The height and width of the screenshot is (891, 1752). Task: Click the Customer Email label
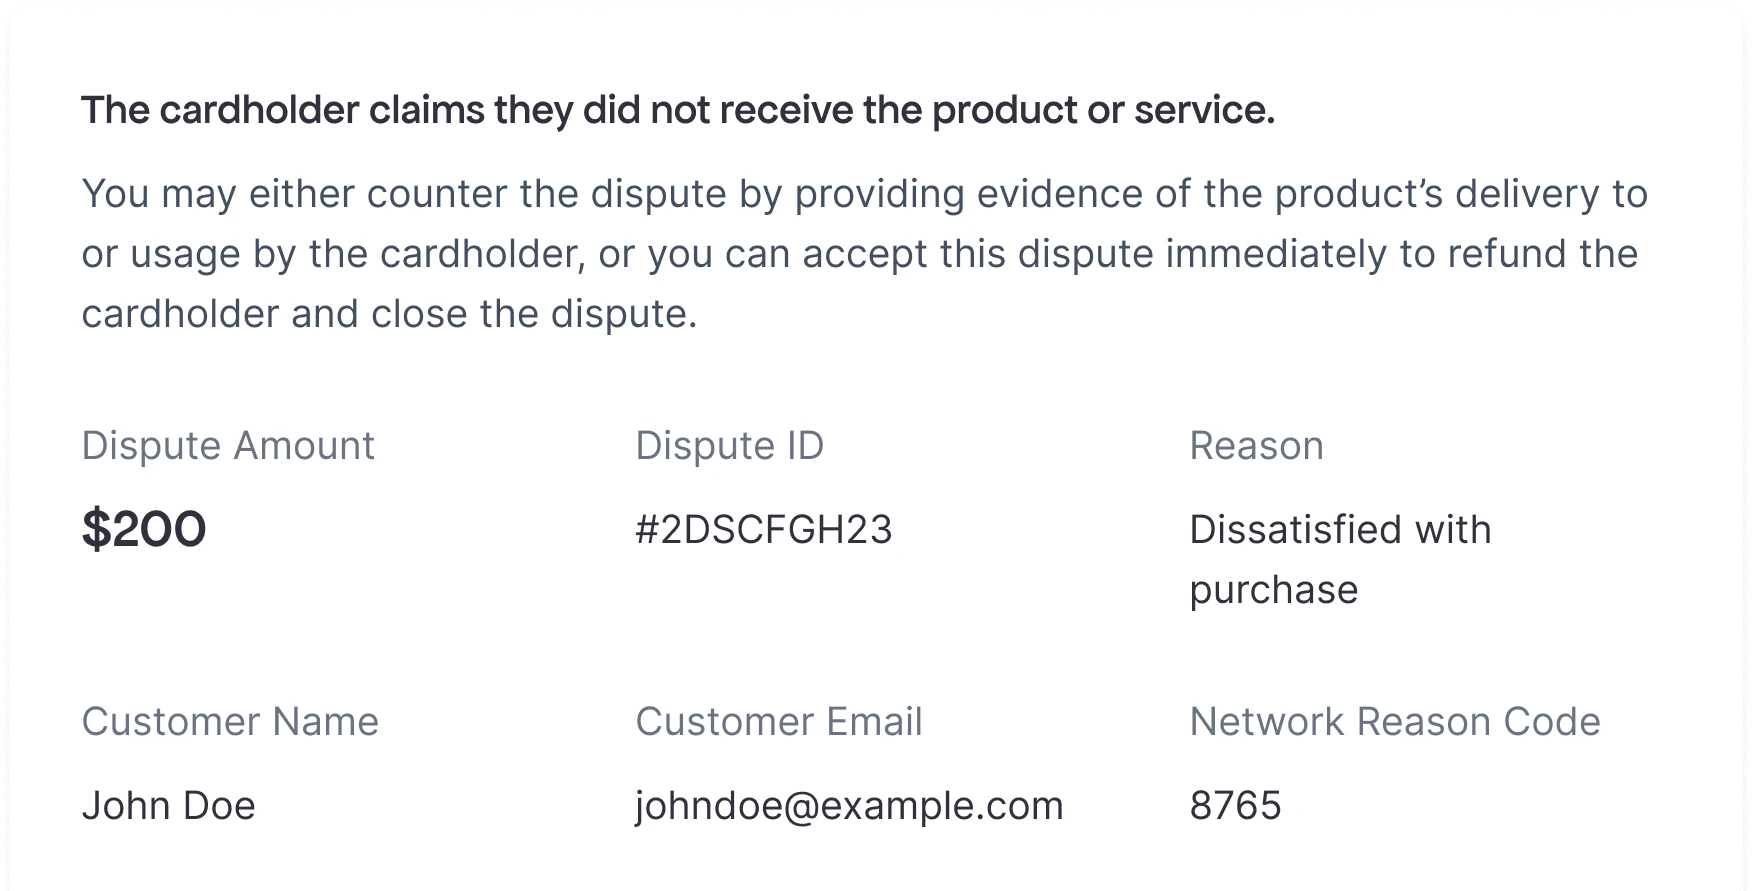778,722
